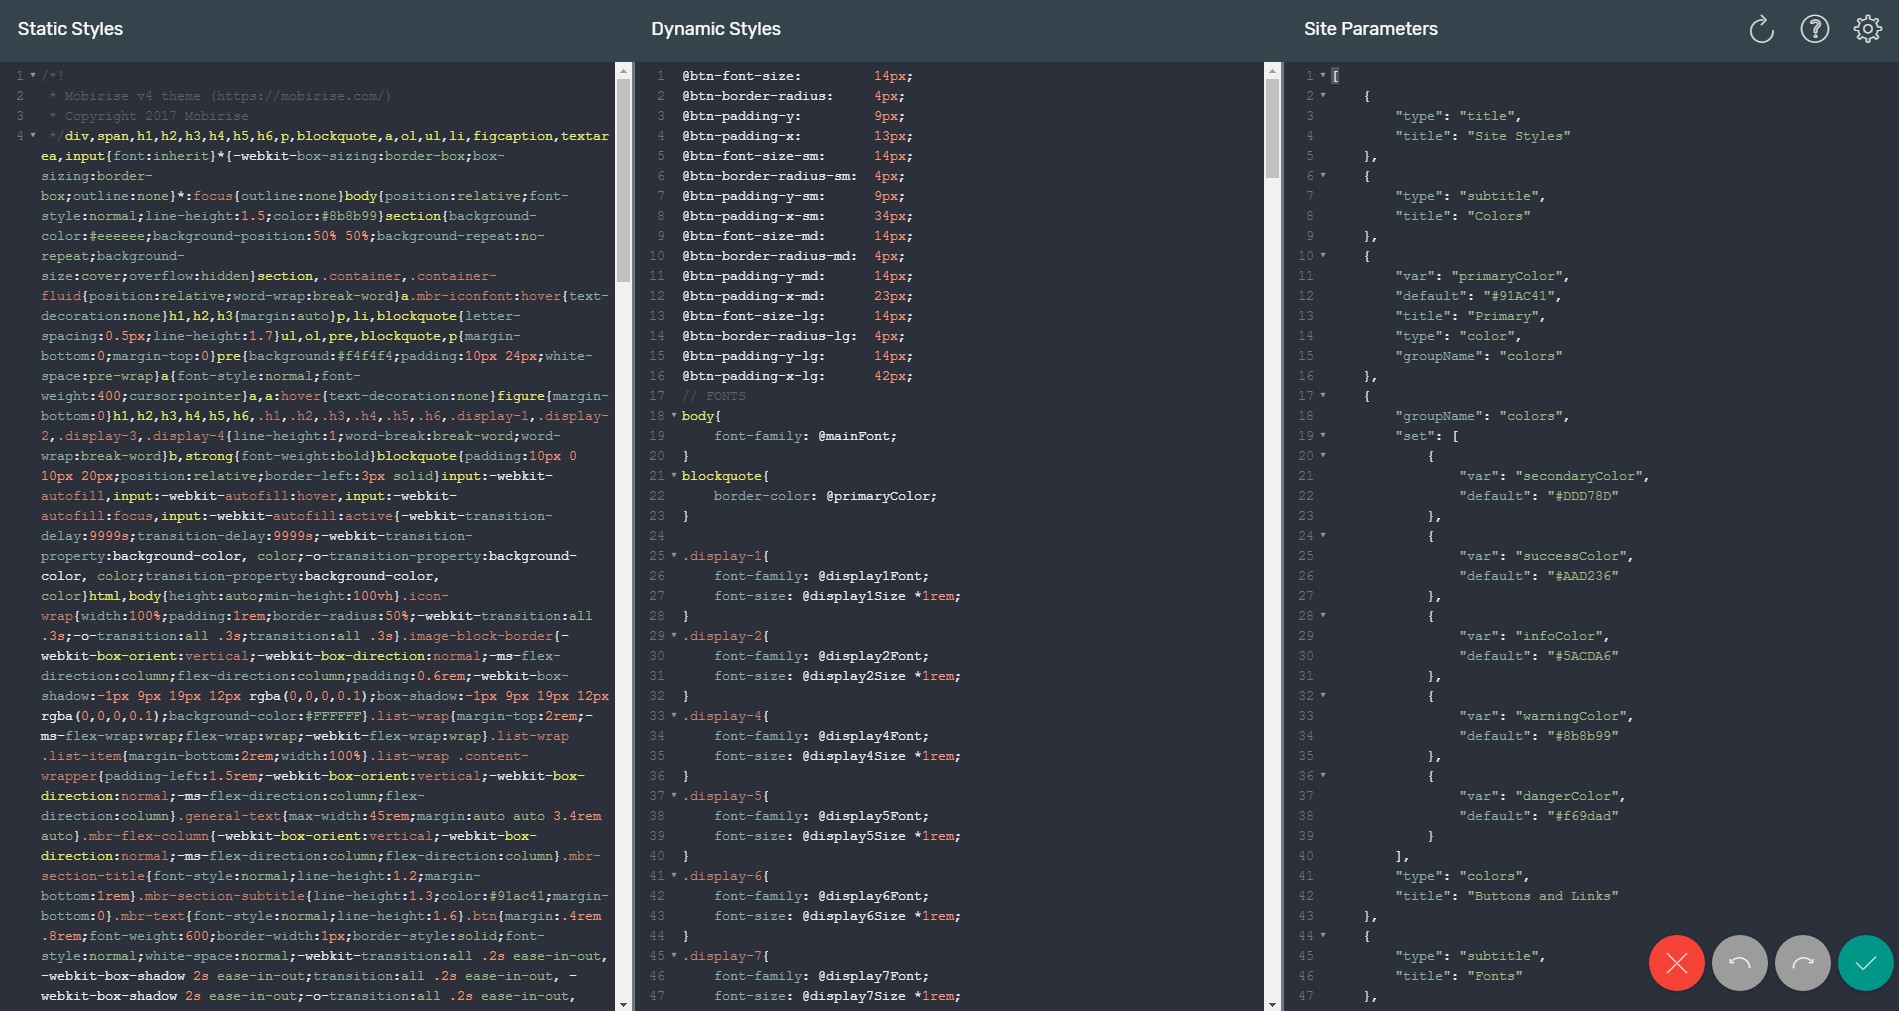This screenshot has width=1899, height=1011.
Task: Collapse the dangerColor object at line 36
Action: click(1323, 775)
